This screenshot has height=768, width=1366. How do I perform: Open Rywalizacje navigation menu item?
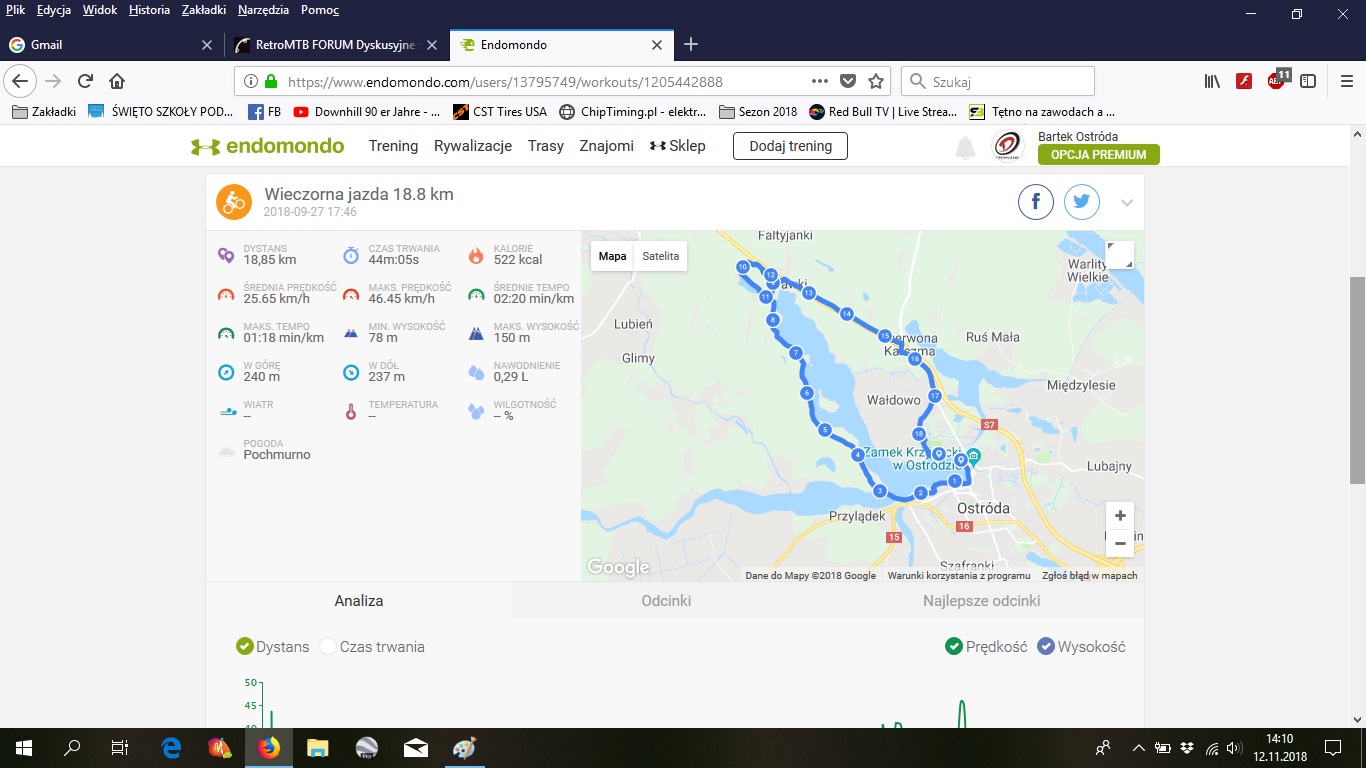coord(472,146)
